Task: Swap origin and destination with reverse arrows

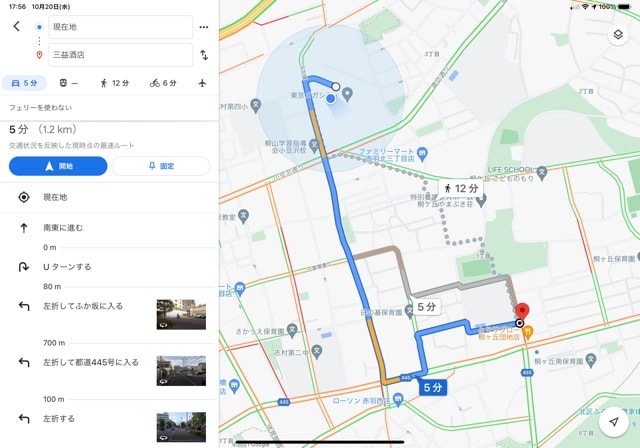Action: click(204, 55)
